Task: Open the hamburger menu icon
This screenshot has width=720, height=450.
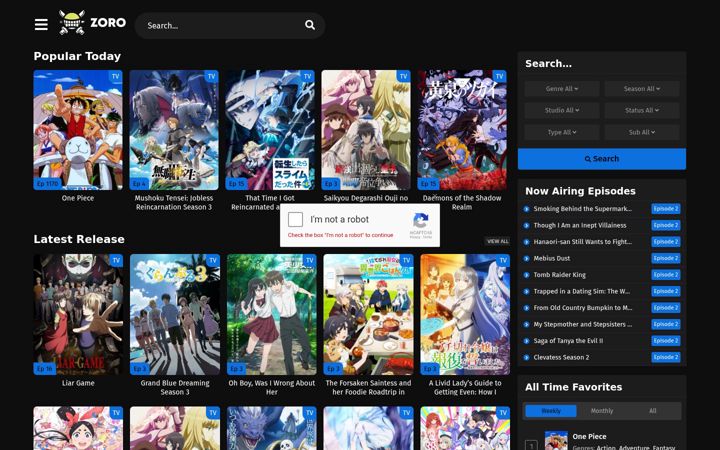Action: [x=41, y=24]
